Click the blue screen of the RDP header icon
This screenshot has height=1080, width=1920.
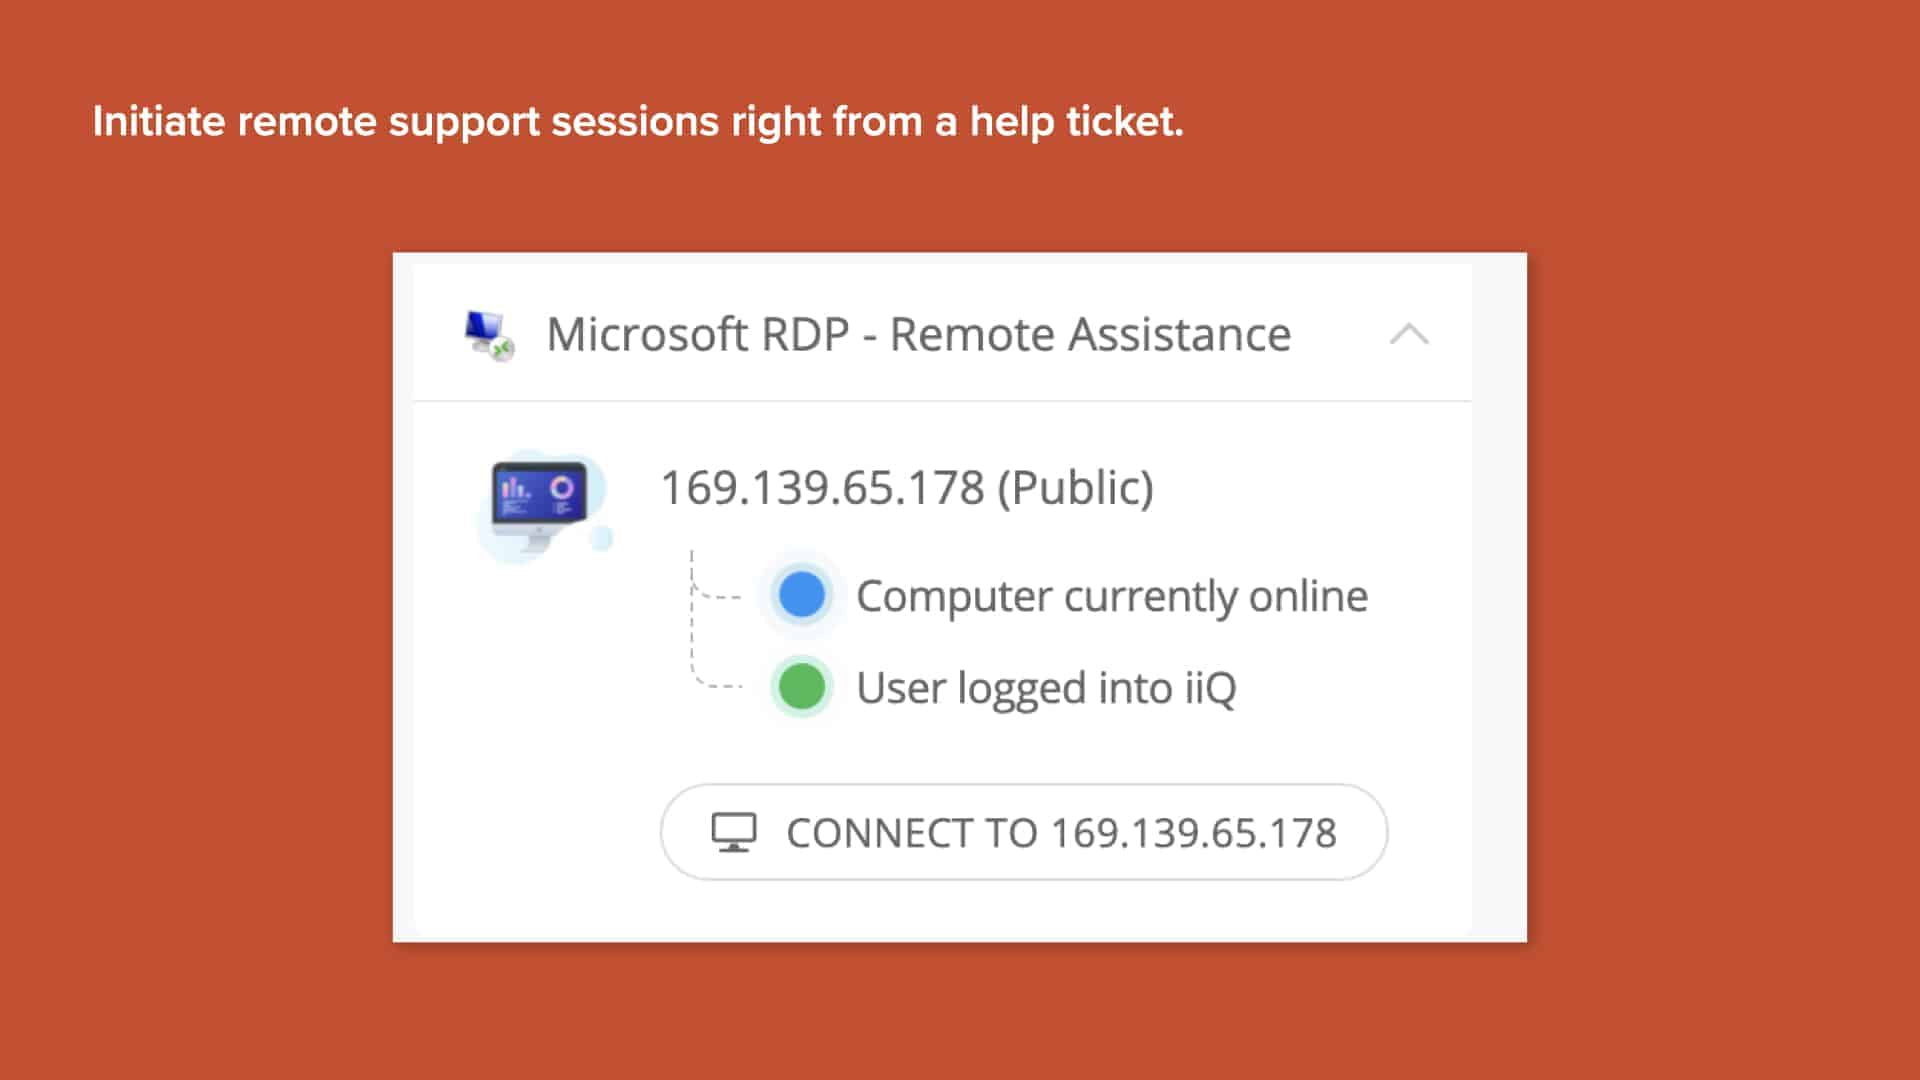(x=486, y=325)
